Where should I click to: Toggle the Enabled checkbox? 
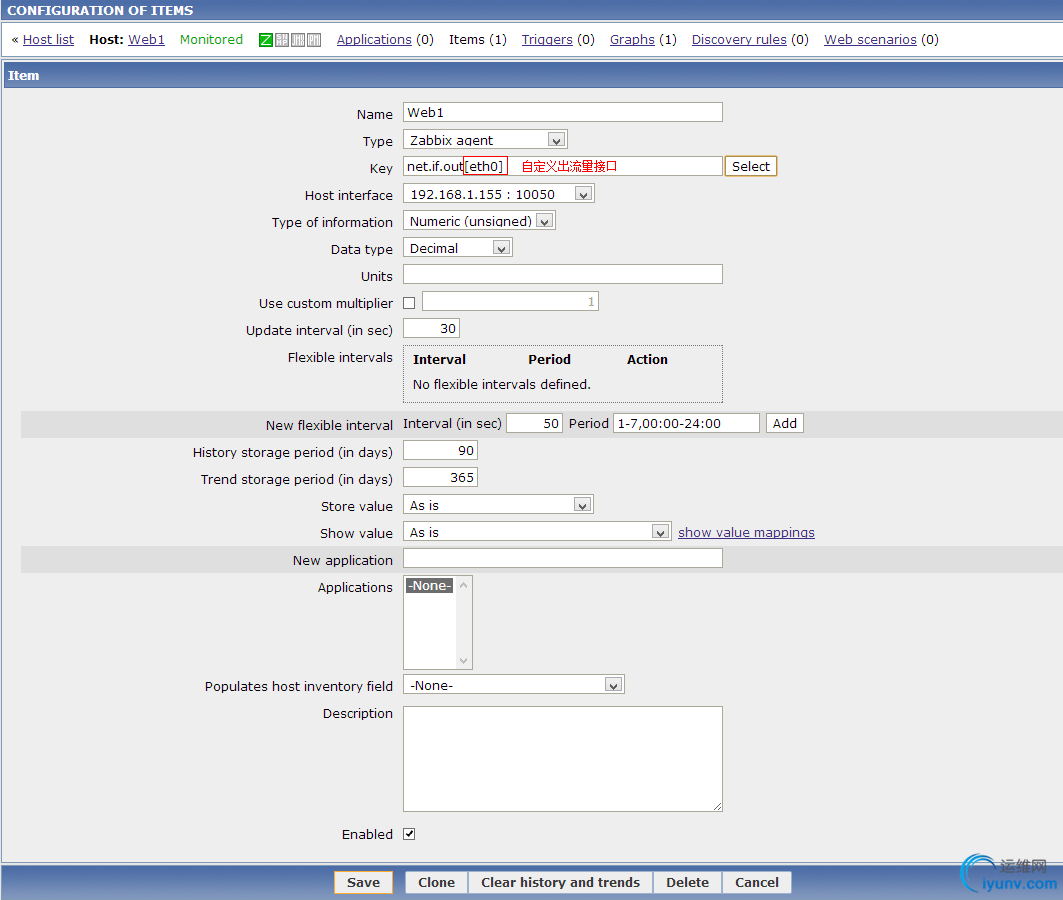coord(409,834)
